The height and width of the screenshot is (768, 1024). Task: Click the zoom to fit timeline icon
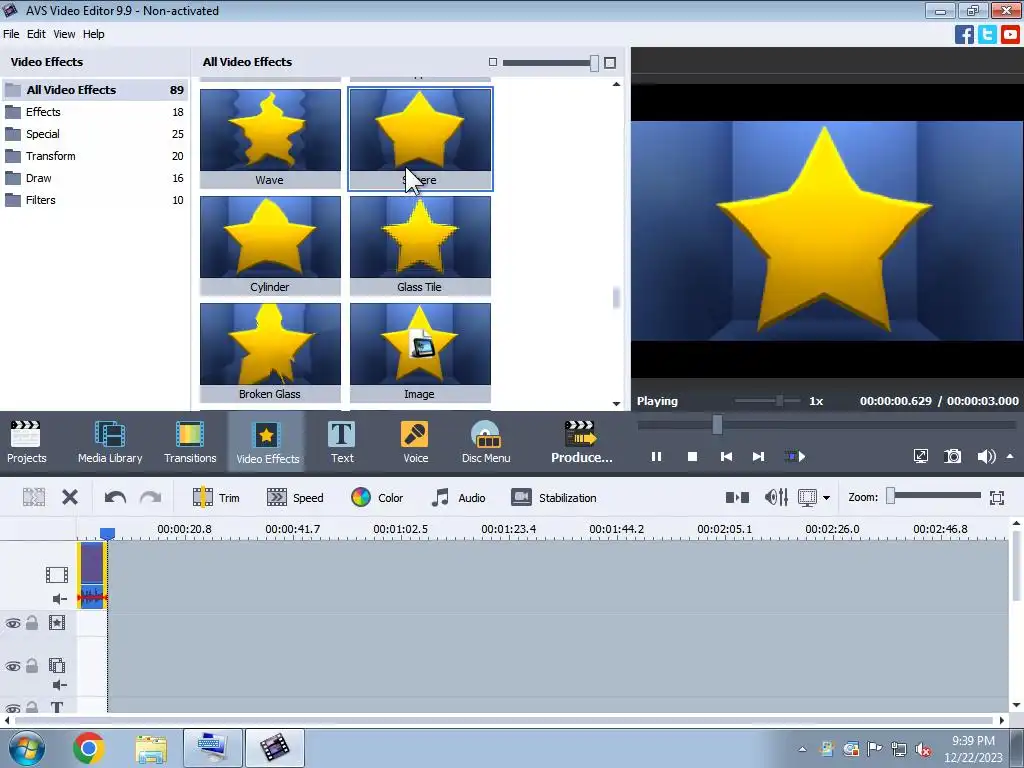[997, 498]
